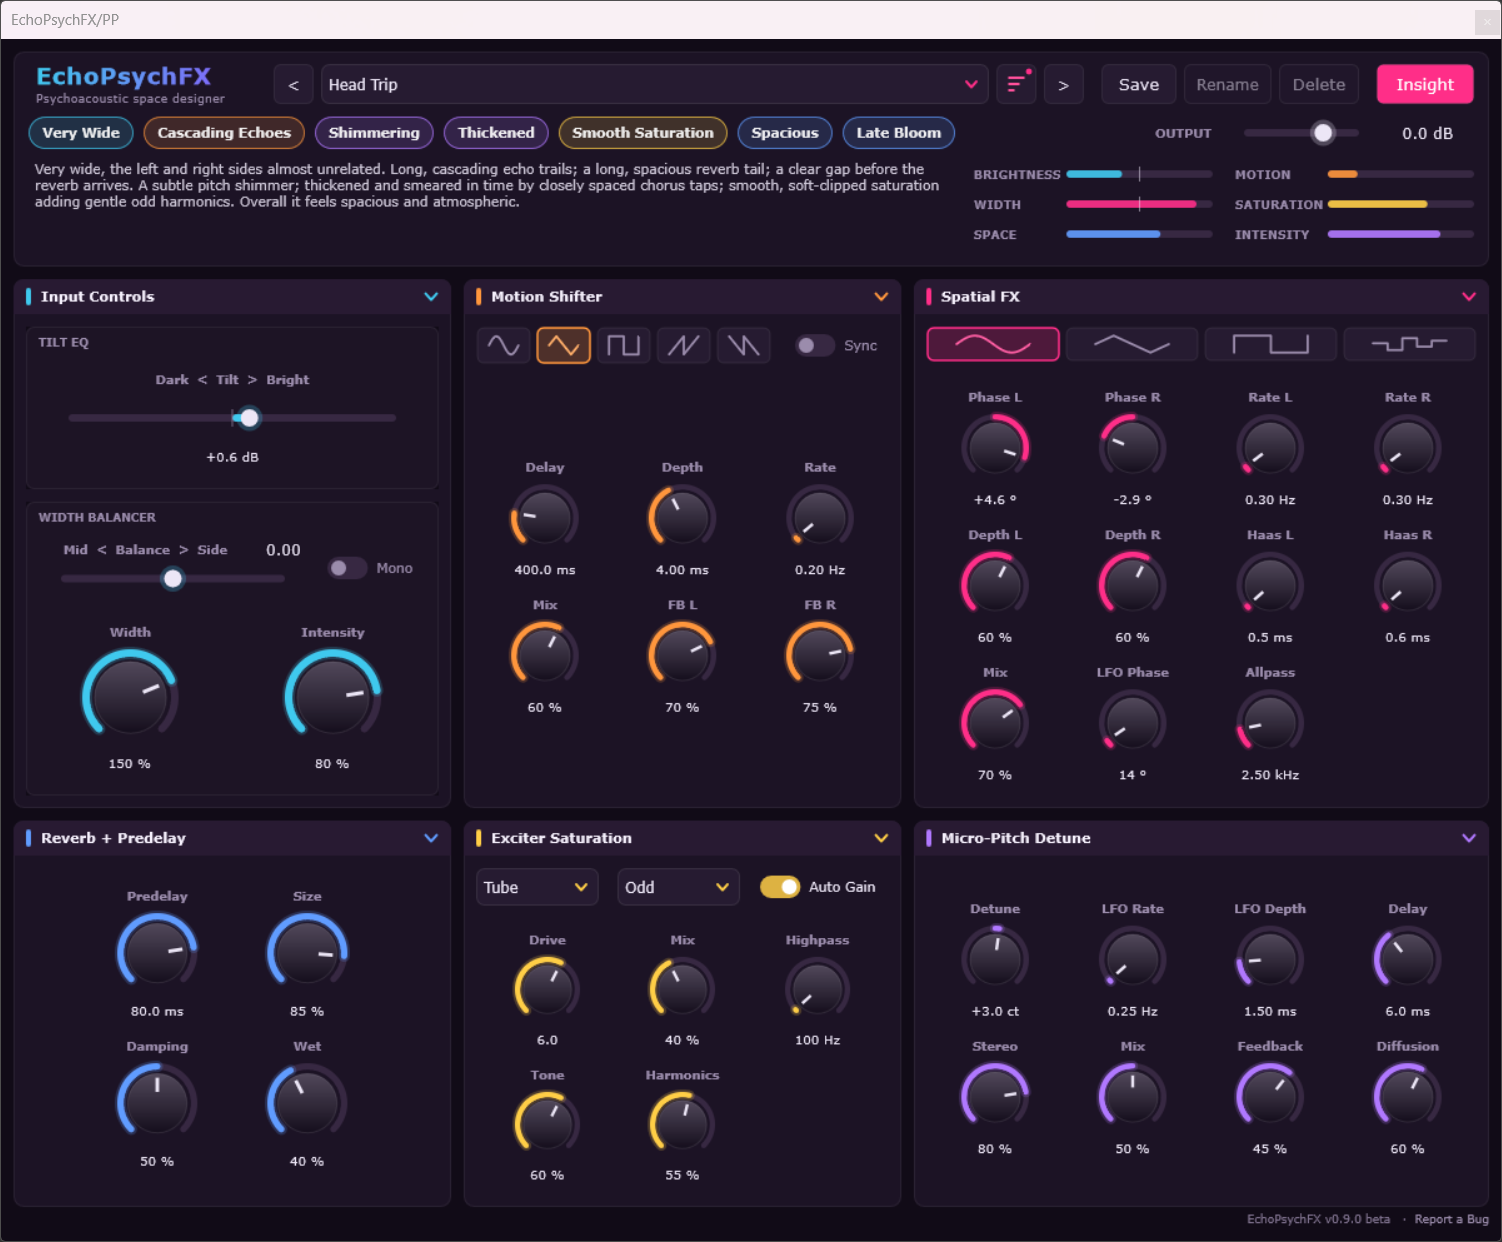Select square waveform in Motion Shifter
The height and width of the screenshot is (1242, 1502).
[x=623, y=345]
